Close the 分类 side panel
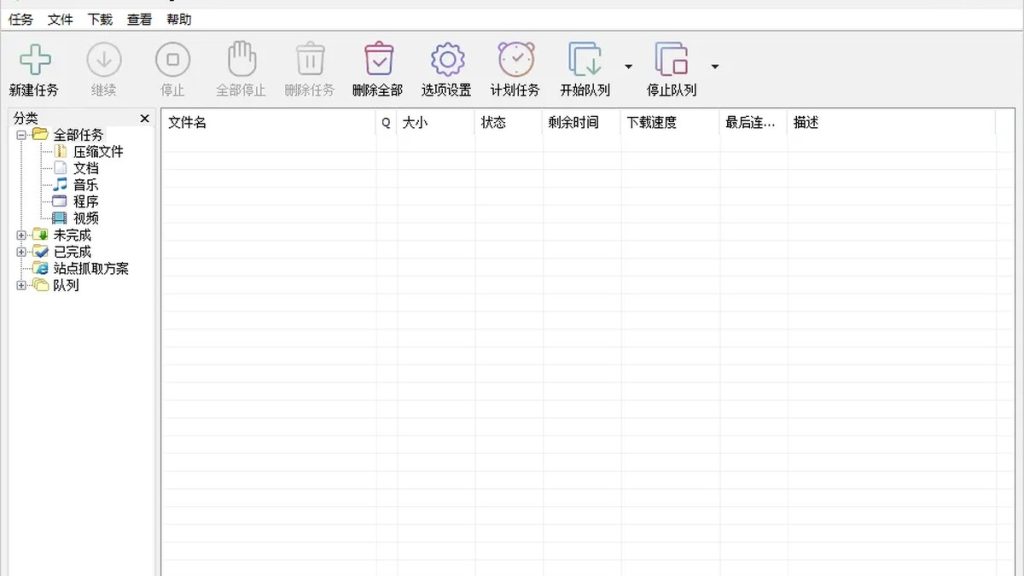This screenshot has width=1024, height=576. point(145,118)
